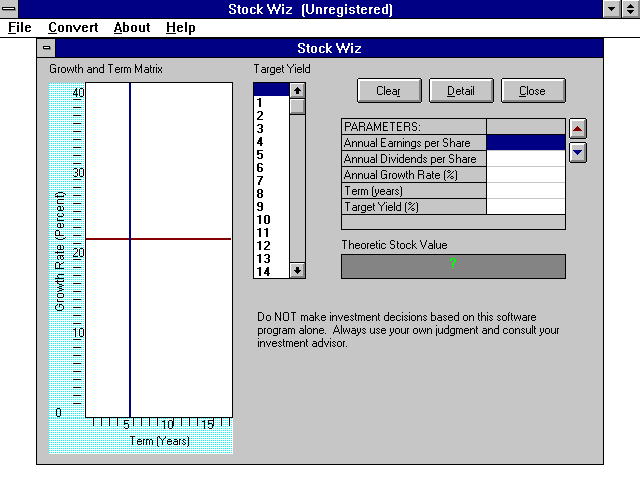Click the Annual Growth Rate (%) value field
640x480 pixels.
(x=525, y=175)
